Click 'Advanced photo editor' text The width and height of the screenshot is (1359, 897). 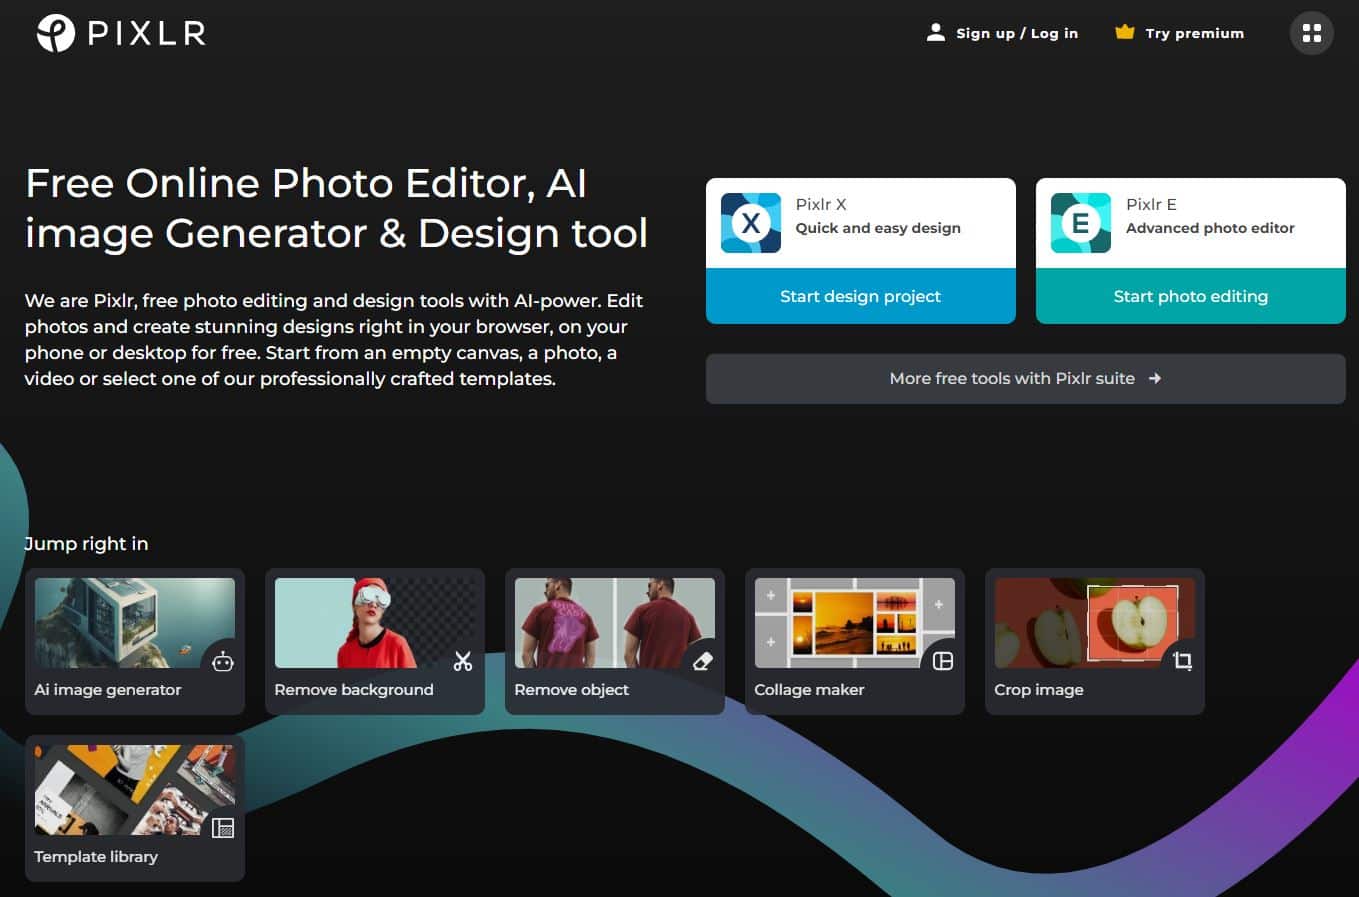point(1210,228)
